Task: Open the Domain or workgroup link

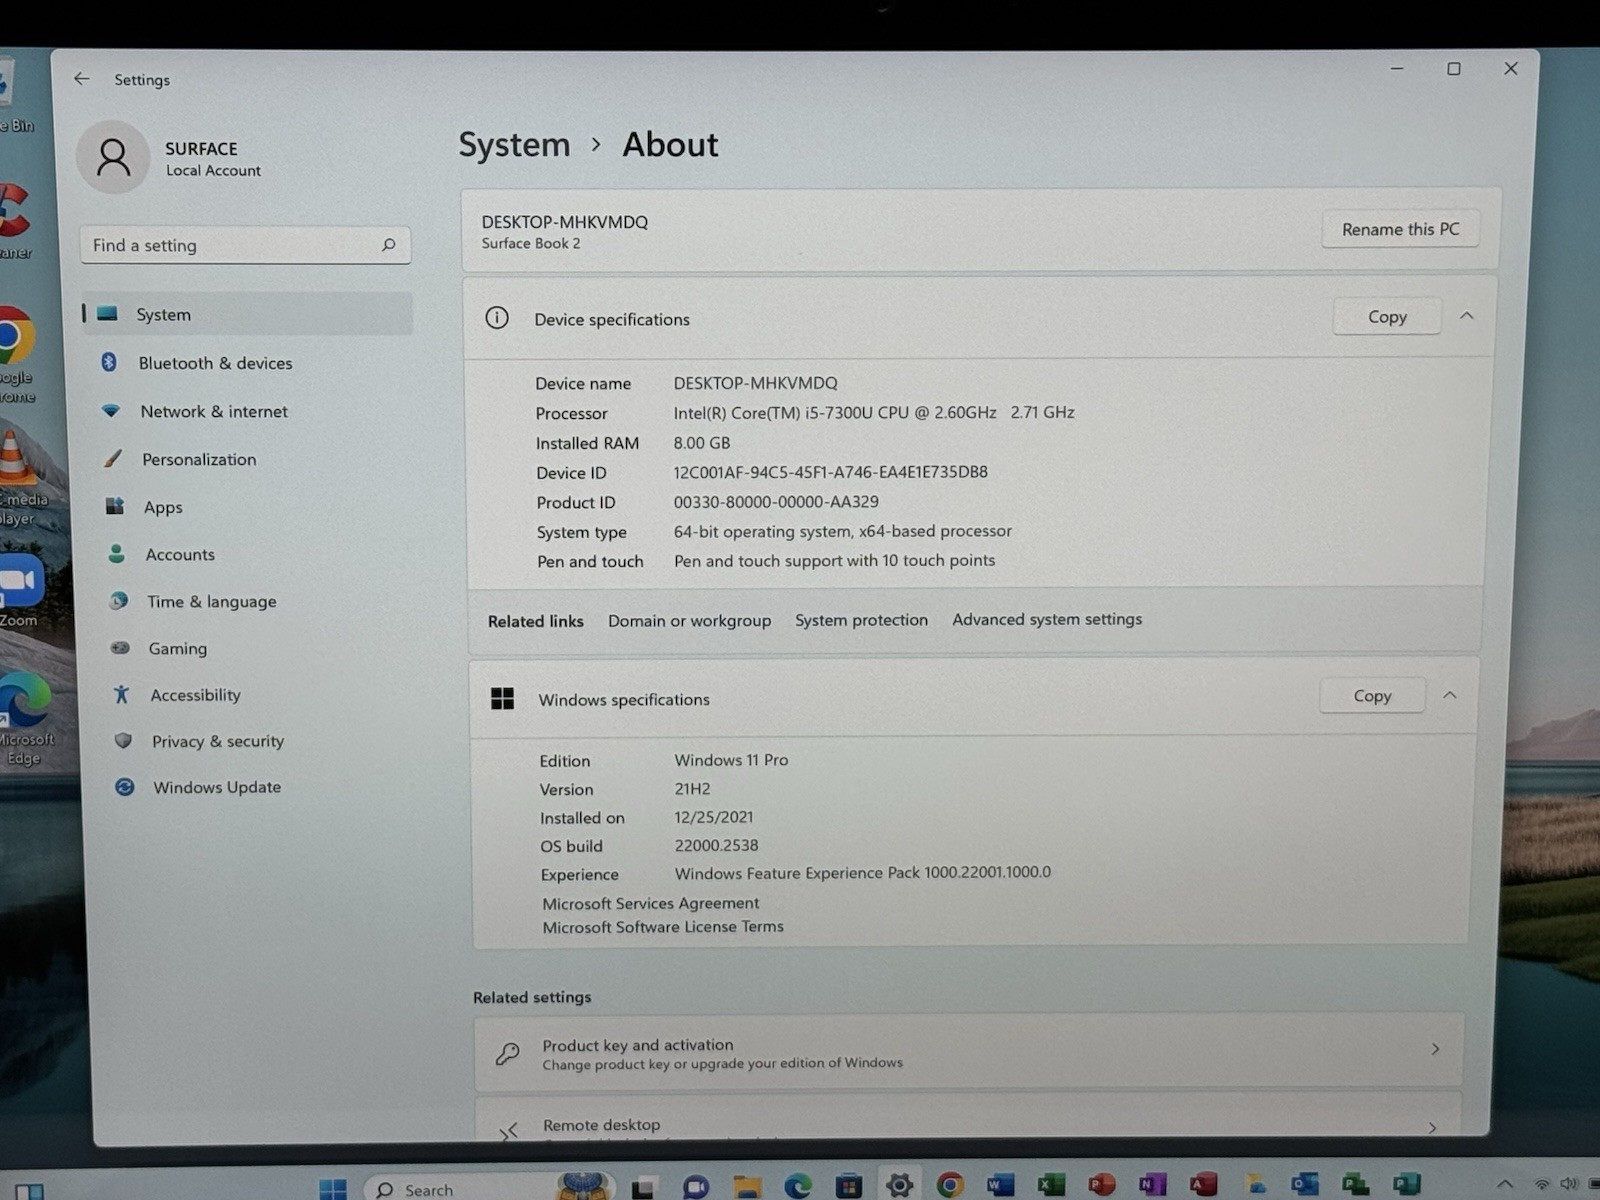Action: click(x=689, y=621)
